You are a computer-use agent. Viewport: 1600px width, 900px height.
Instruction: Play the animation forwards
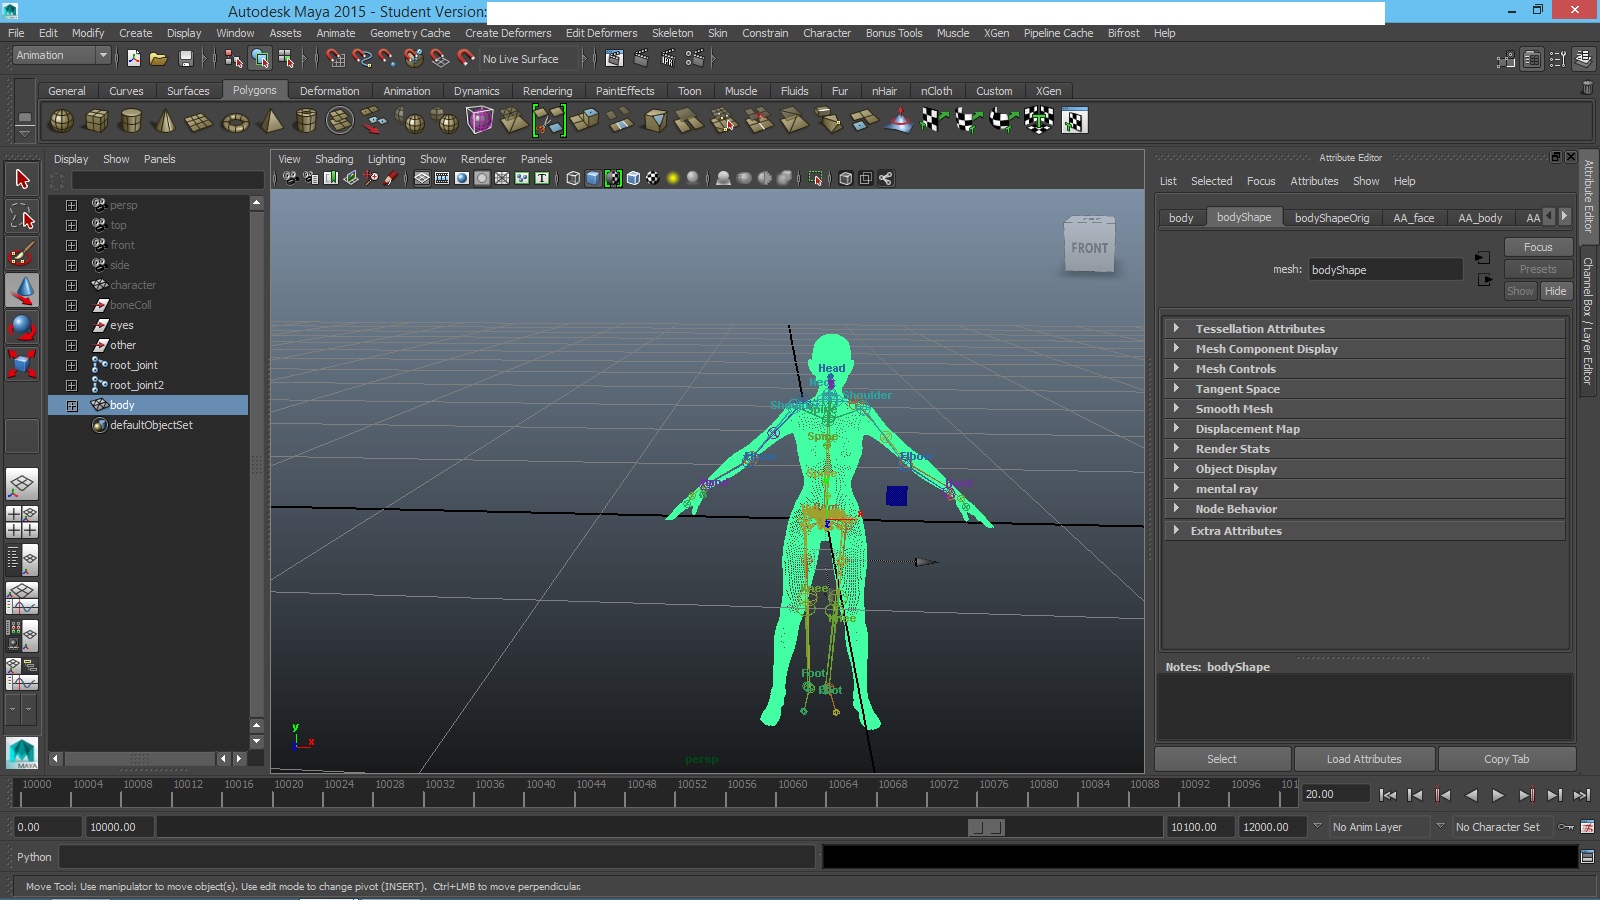[1498, 795]
